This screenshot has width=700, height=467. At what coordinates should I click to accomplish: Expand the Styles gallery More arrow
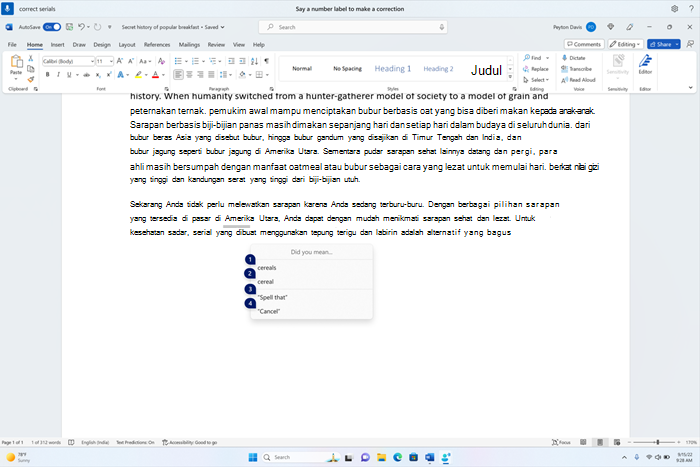(510, 77)
